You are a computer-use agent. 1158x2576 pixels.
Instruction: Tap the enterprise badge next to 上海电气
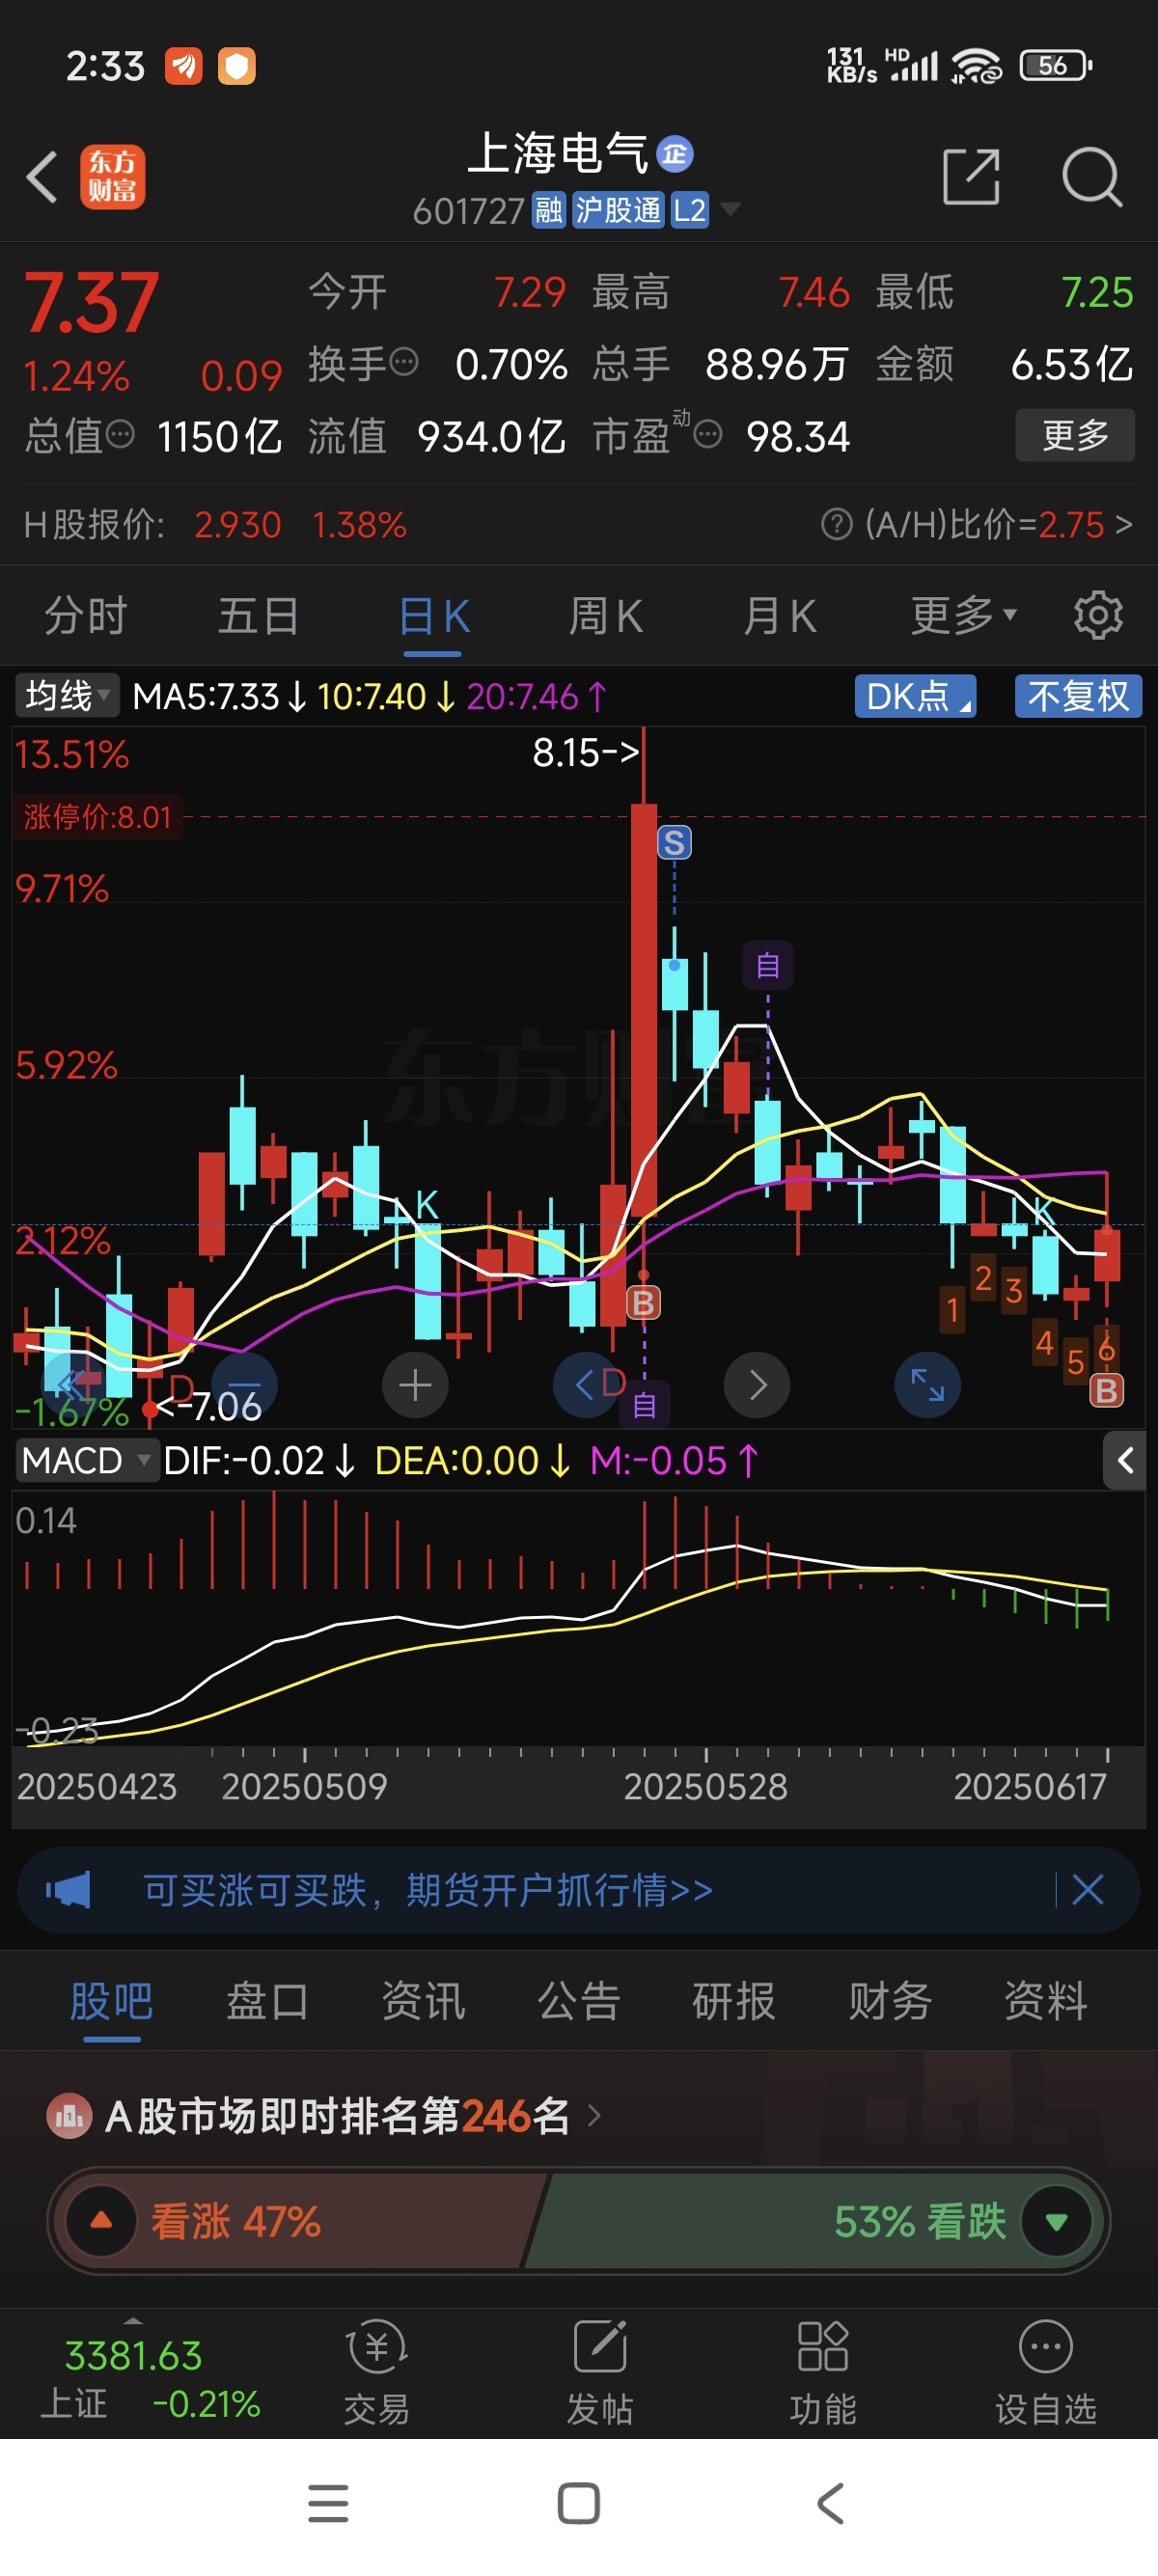pos(675,154)
